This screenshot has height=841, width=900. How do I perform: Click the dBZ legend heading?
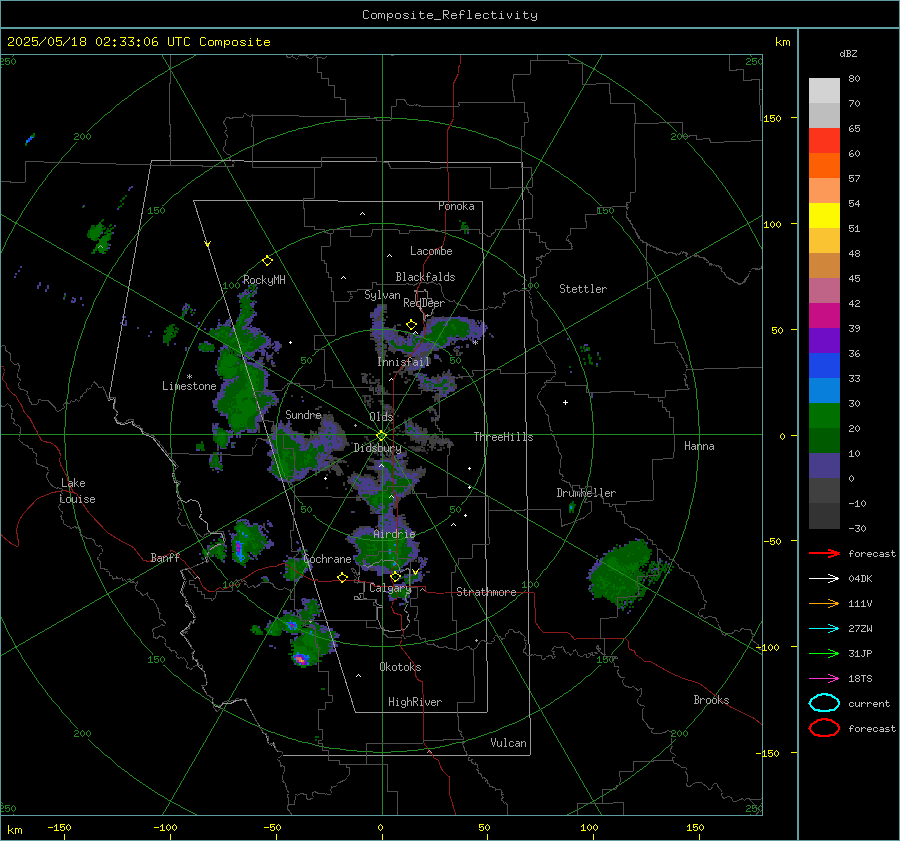point(848,54)
